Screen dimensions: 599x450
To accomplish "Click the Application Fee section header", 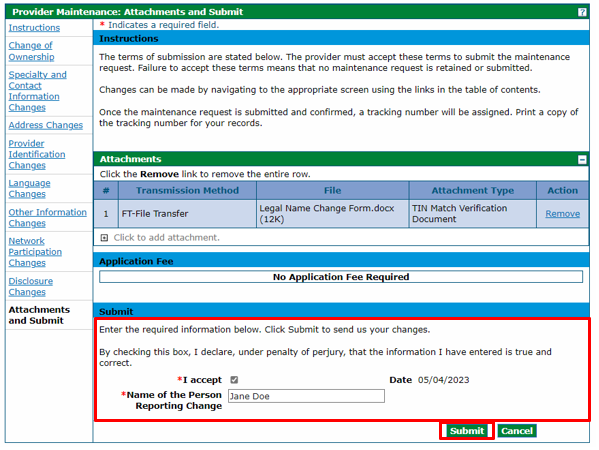I will [x=341, y=261].
